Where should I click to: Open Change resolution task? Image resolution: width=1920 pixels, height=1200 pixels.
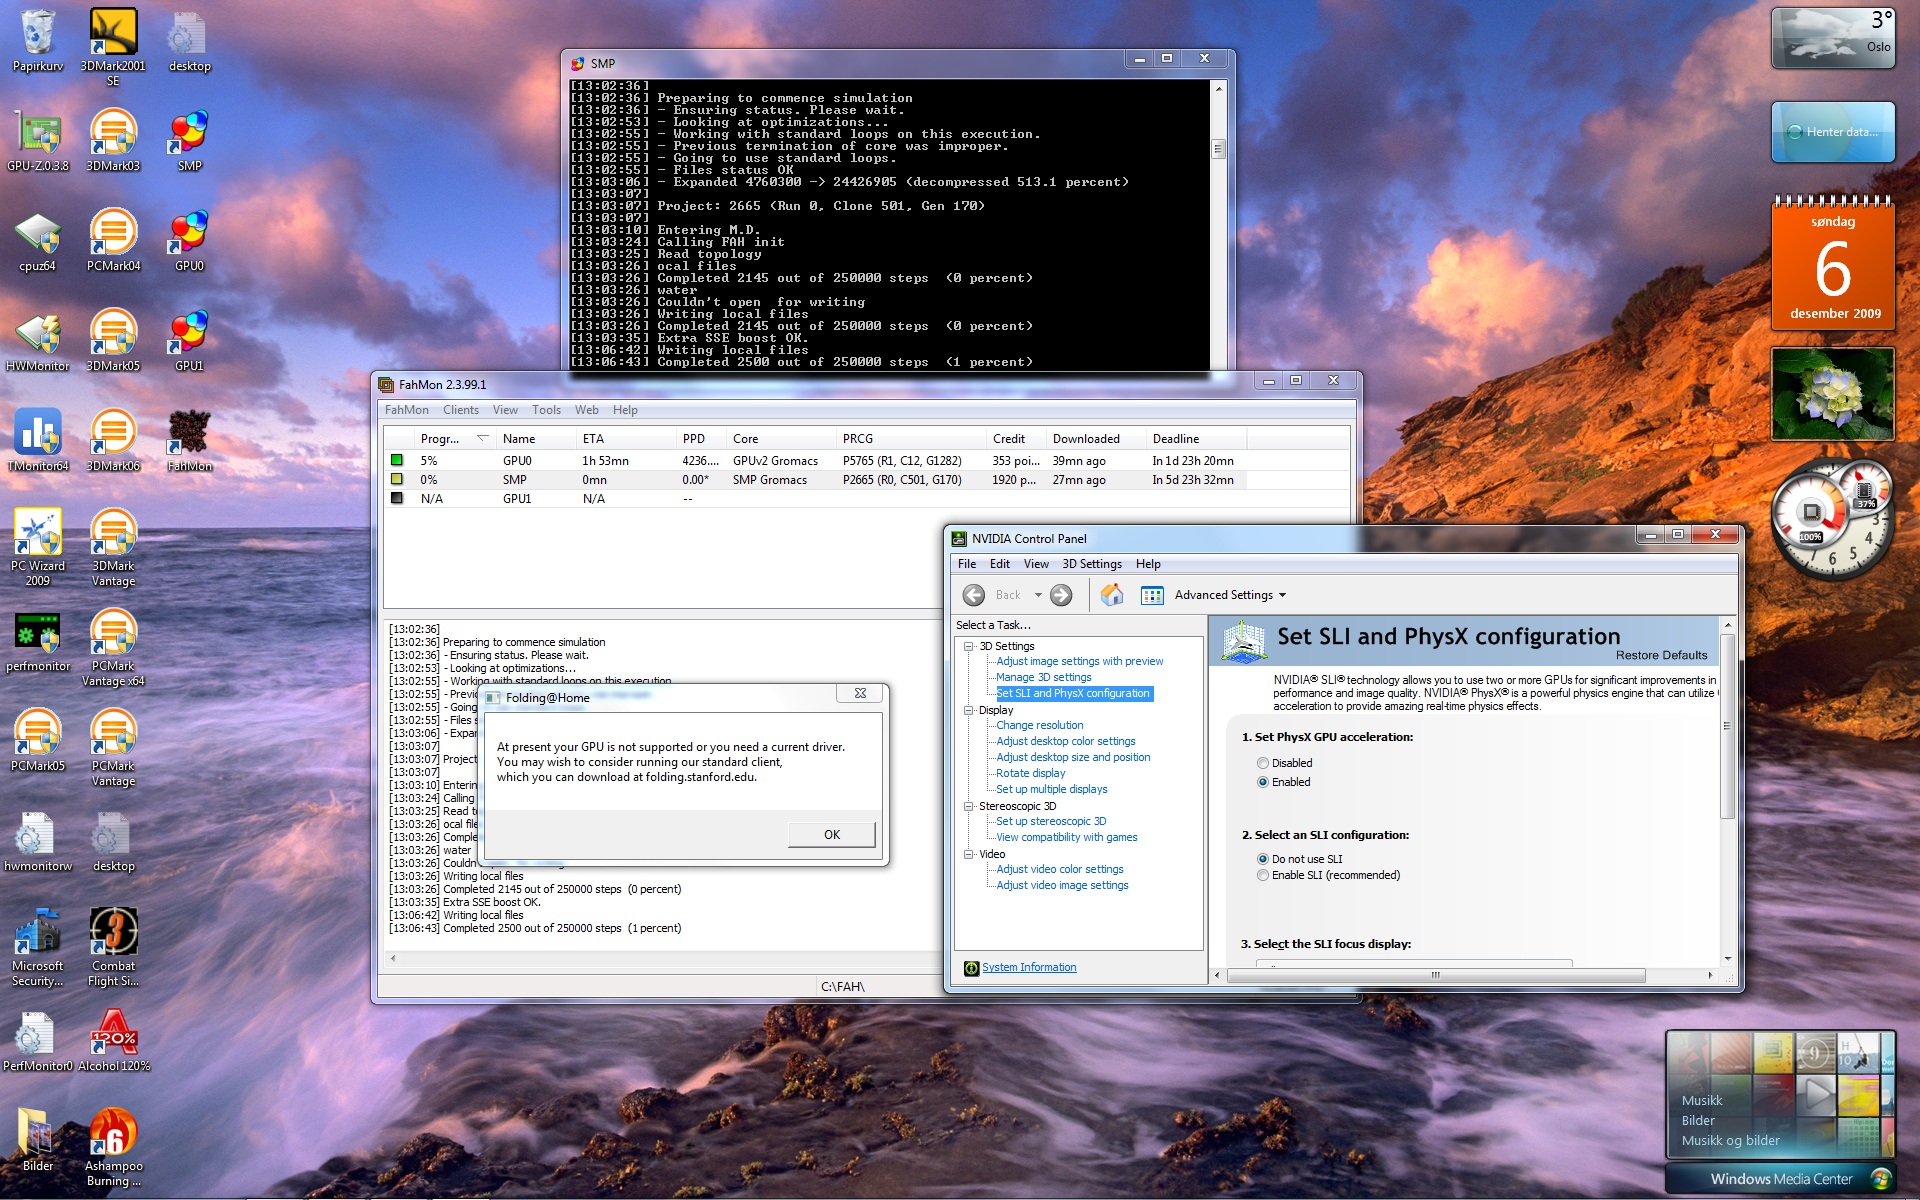tap(1039, 725)
